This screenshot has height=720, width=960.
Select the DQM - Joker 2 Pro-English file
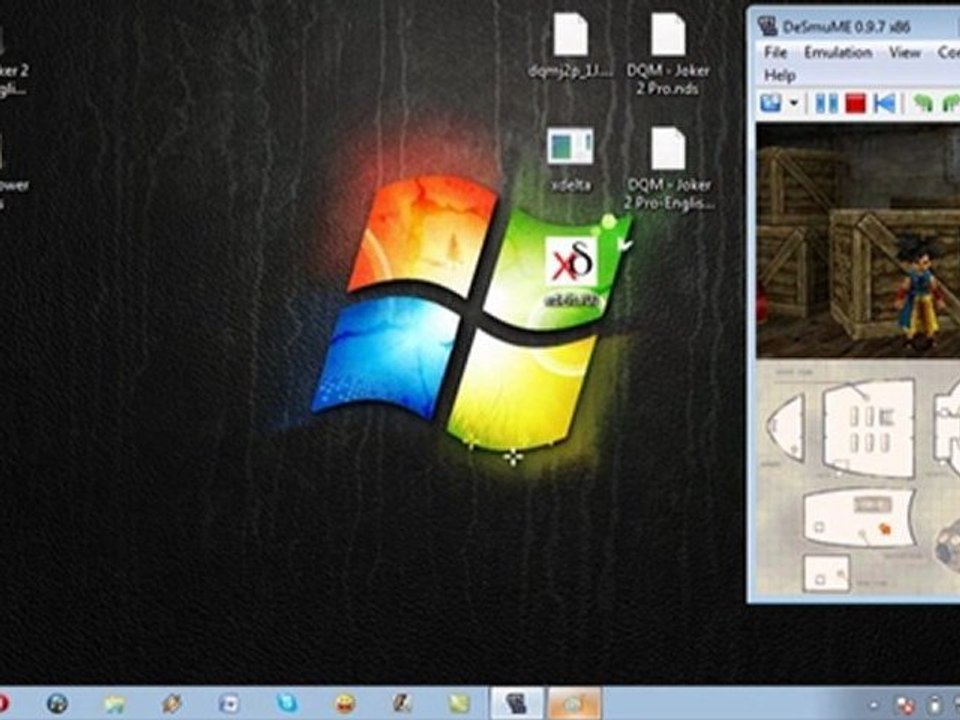[x=668, y=169]
